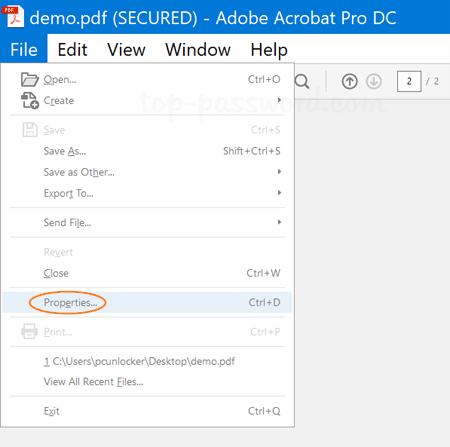
Task: Click the Ctrl+W shortcut text
Action: (x=263, y=273)
